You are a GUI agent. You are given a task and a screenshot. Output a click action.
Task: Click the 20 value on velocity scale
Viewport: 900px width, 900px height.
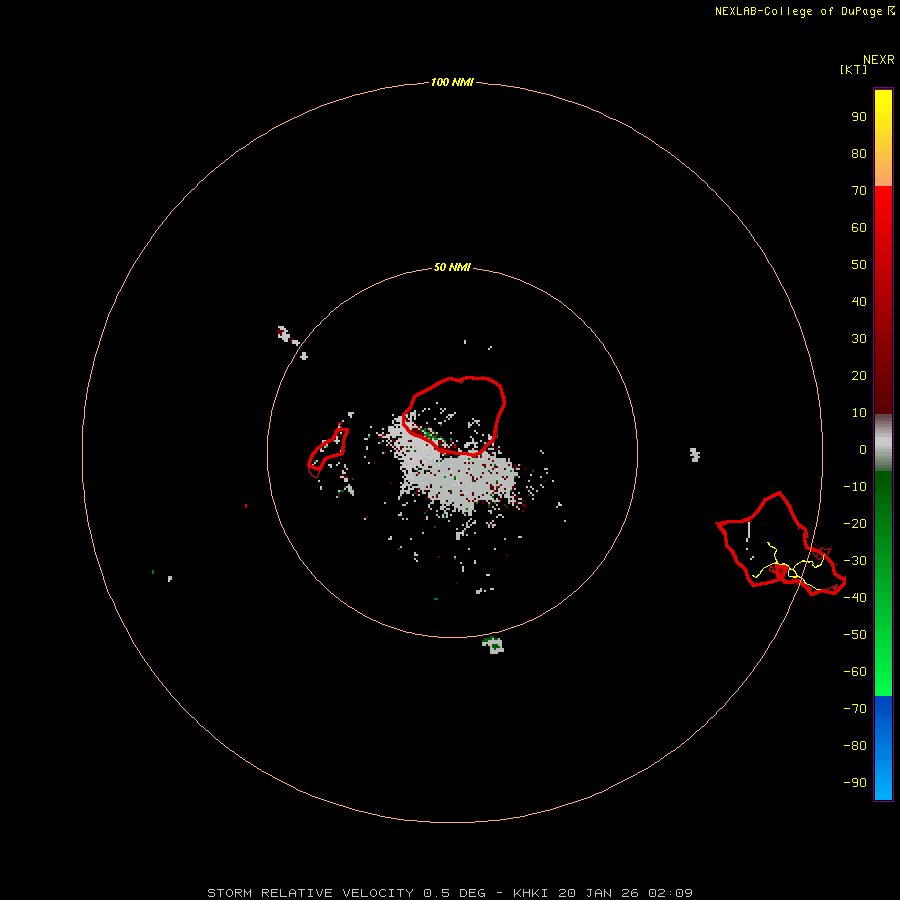click(859, 376)
